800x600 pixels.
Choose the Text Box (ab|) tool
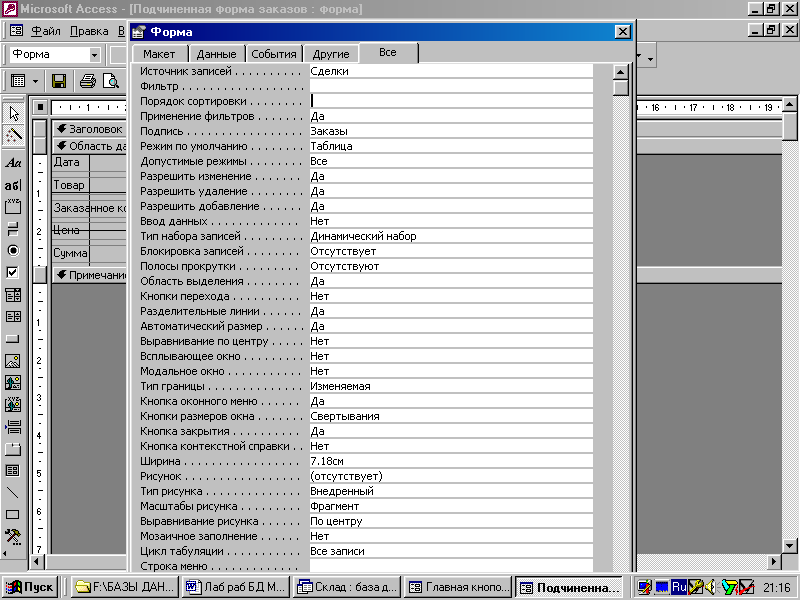(13, 185)
